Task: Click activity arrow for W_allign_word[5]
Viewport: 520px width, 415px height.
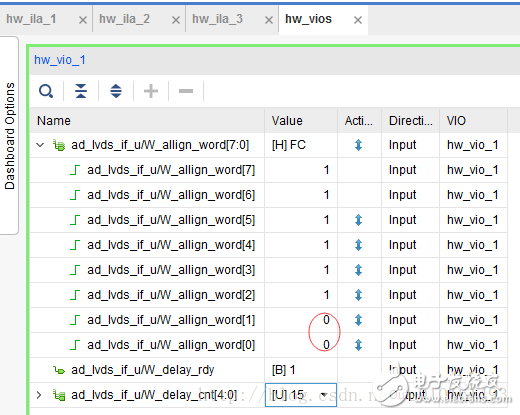Action: tap(358, 220)
